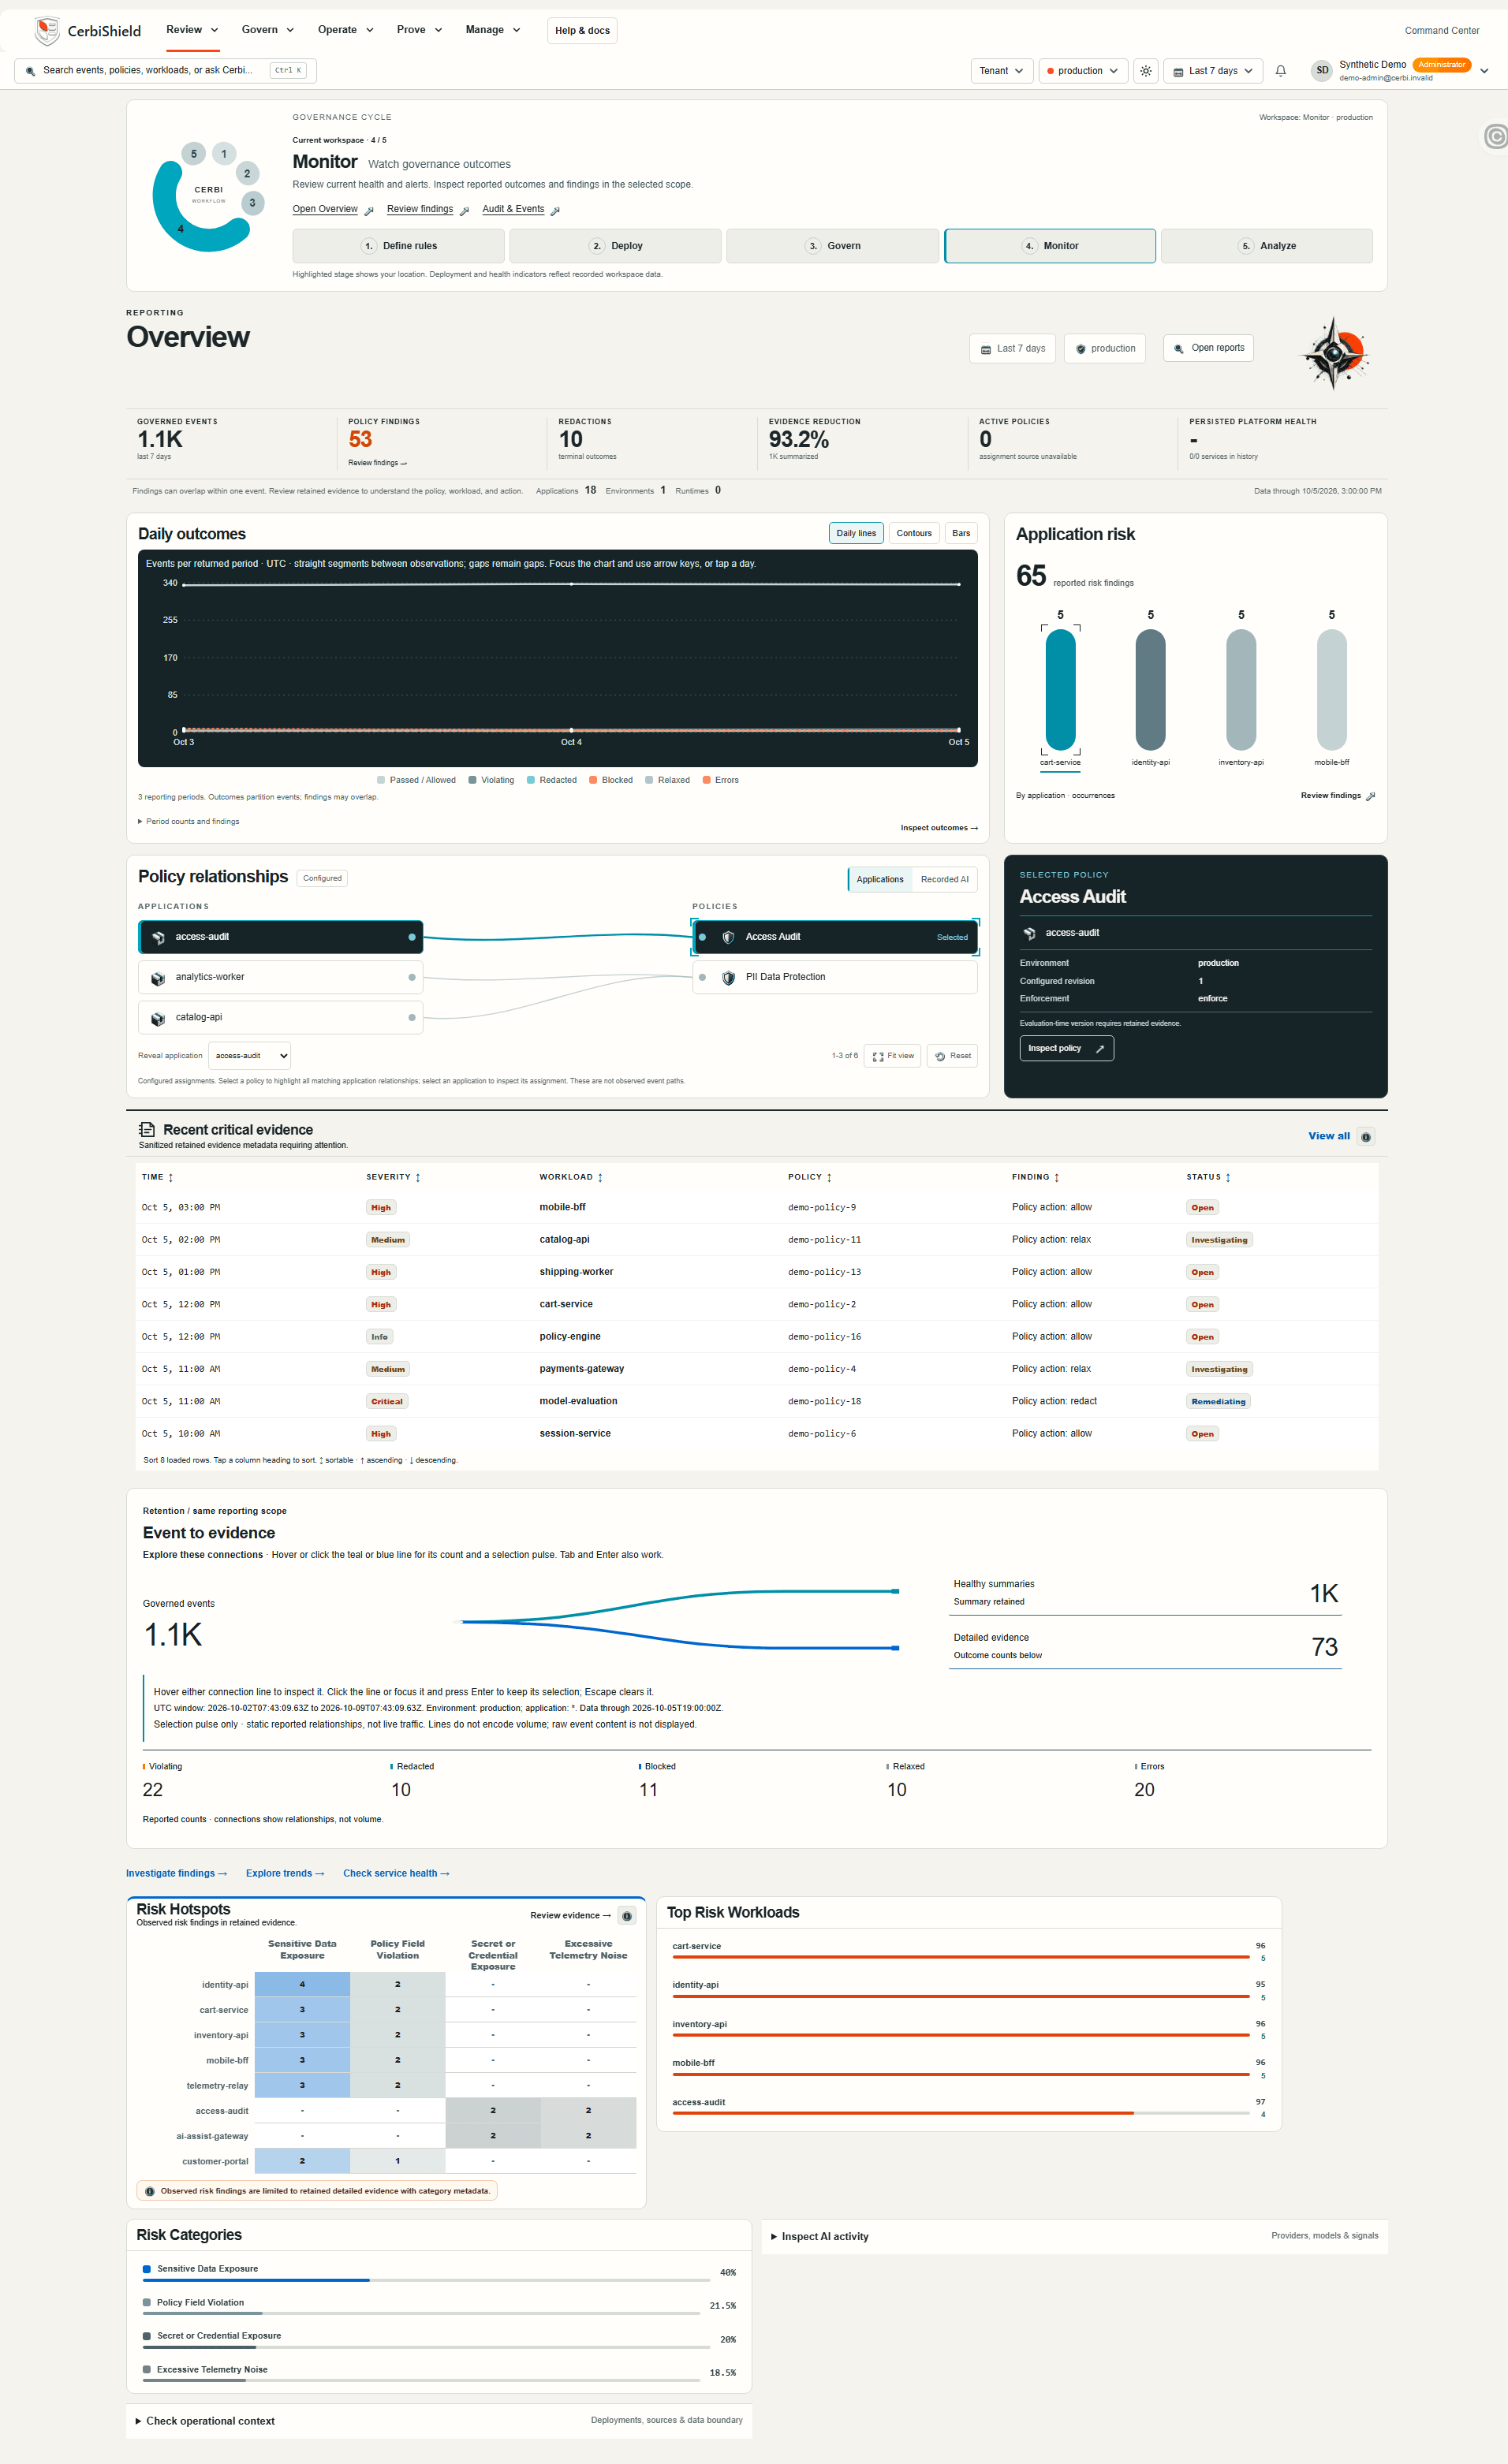Toggle the theme sun icon
The width and height of the screenshot is (1508, 2464).
click(x=1146, y=71)
